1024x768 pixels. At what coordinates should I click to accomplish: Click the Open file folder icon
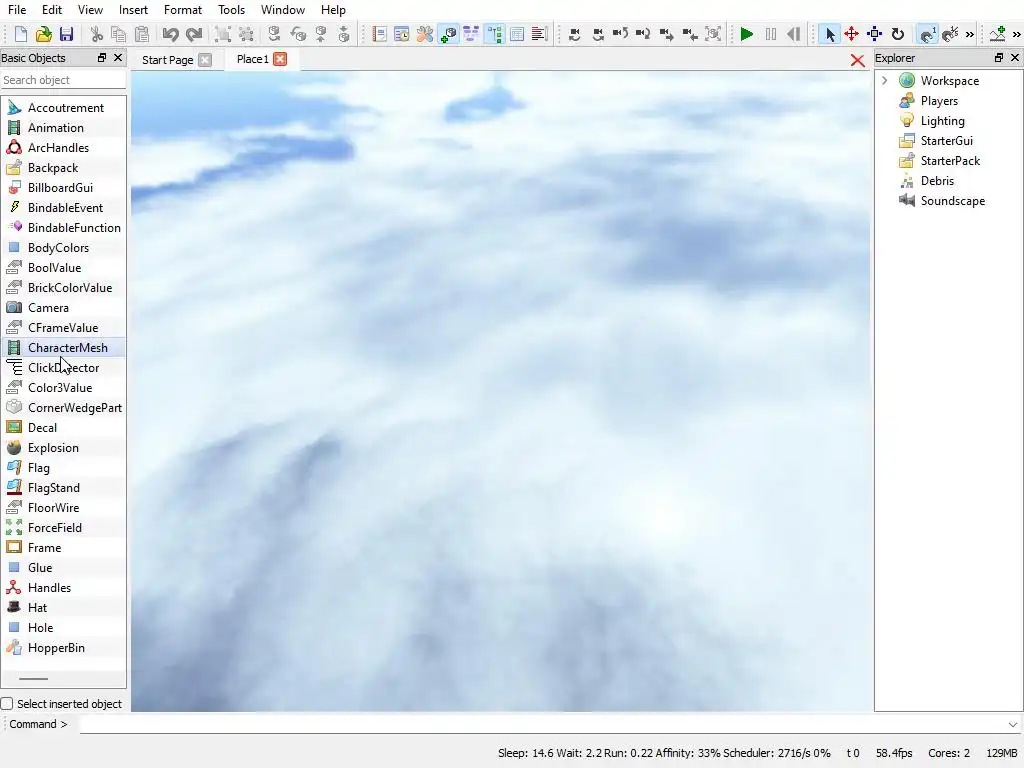coord(44,34)
